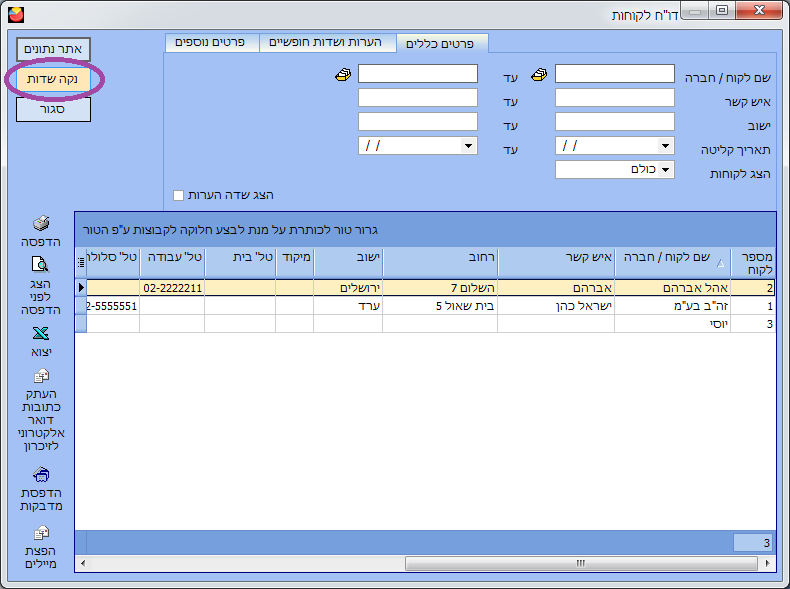Screen dimensions: 790x589
Task: Toggle the 'הצג שדה הערות' checkbox
Action: point(179,195)
